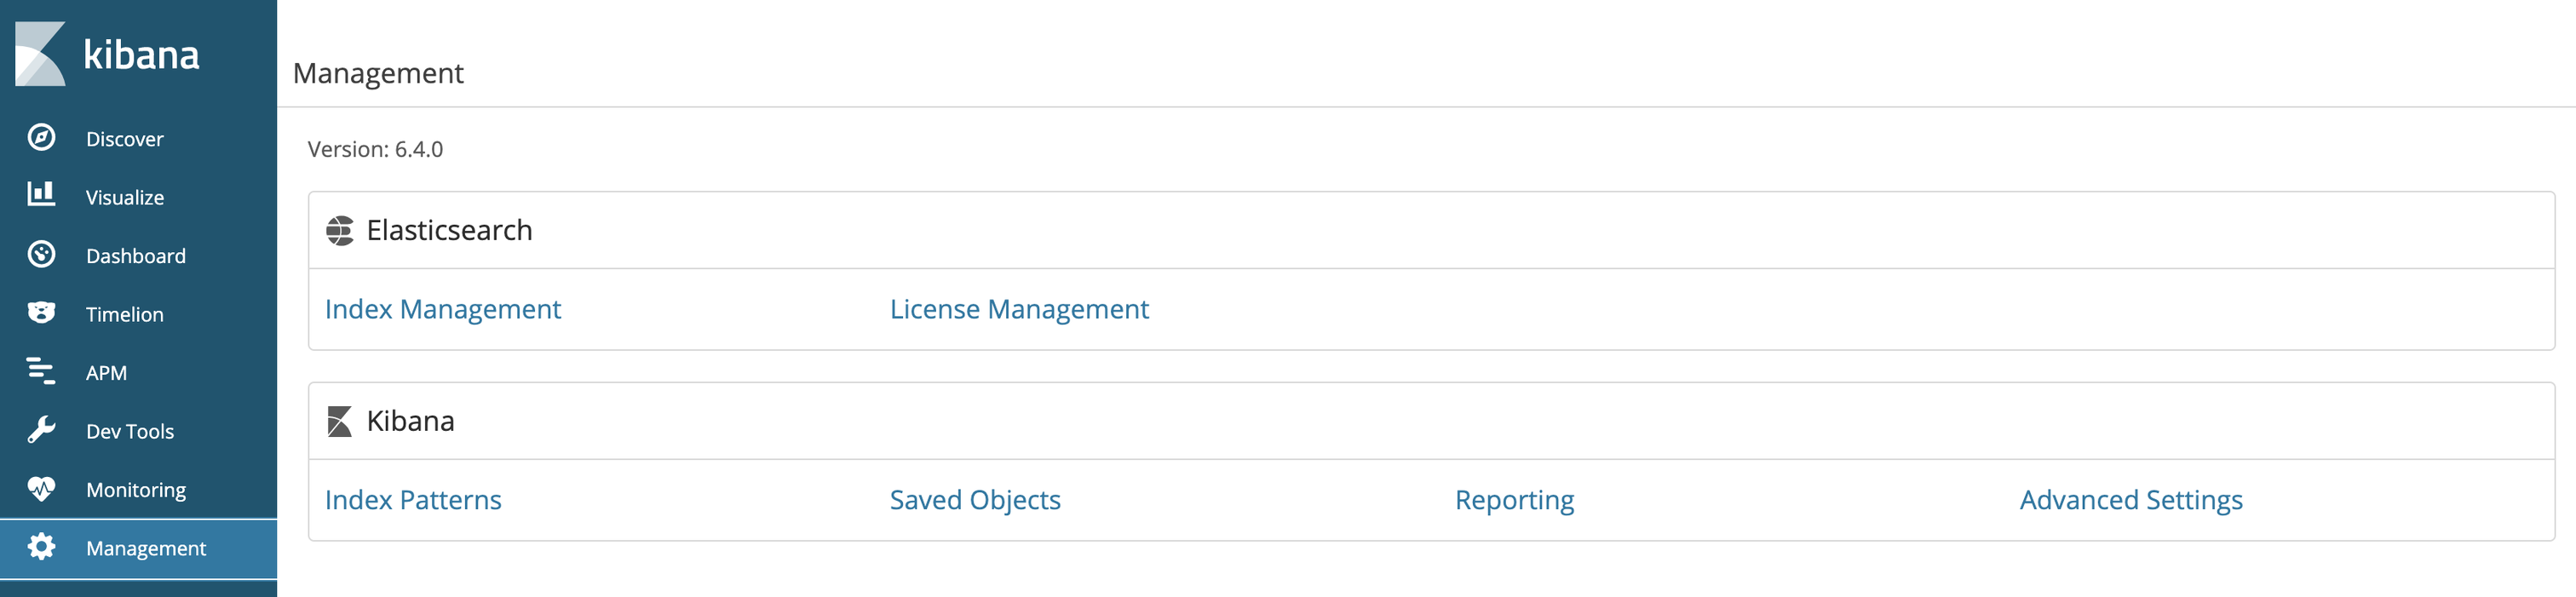Image resolution: width=2576 pixels, height=597 pixels.
Task: Open License Management link
Action: point(1019,310)
